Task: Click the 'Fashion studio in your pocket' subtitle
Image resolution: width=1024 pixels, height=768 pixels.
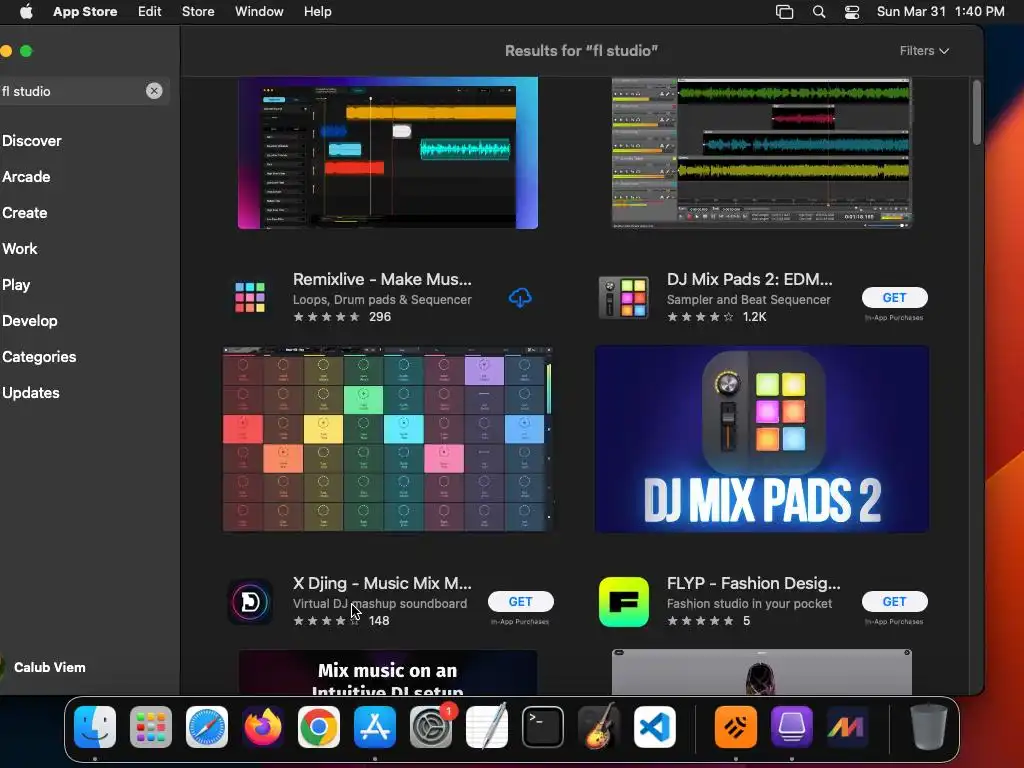Action: pos(749,604)
